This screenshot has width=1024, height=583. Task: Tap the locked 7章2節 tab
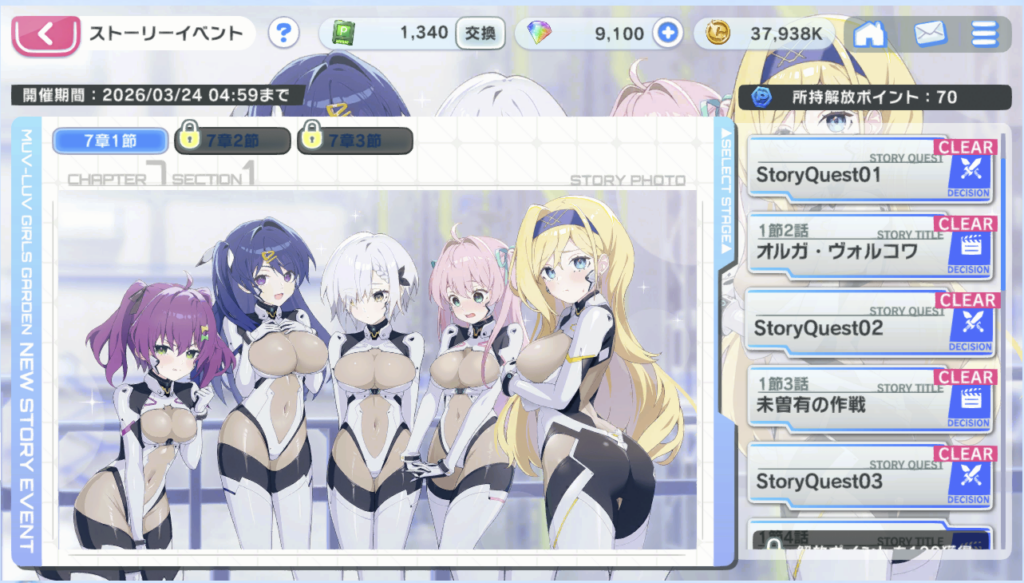coord(232,140)
